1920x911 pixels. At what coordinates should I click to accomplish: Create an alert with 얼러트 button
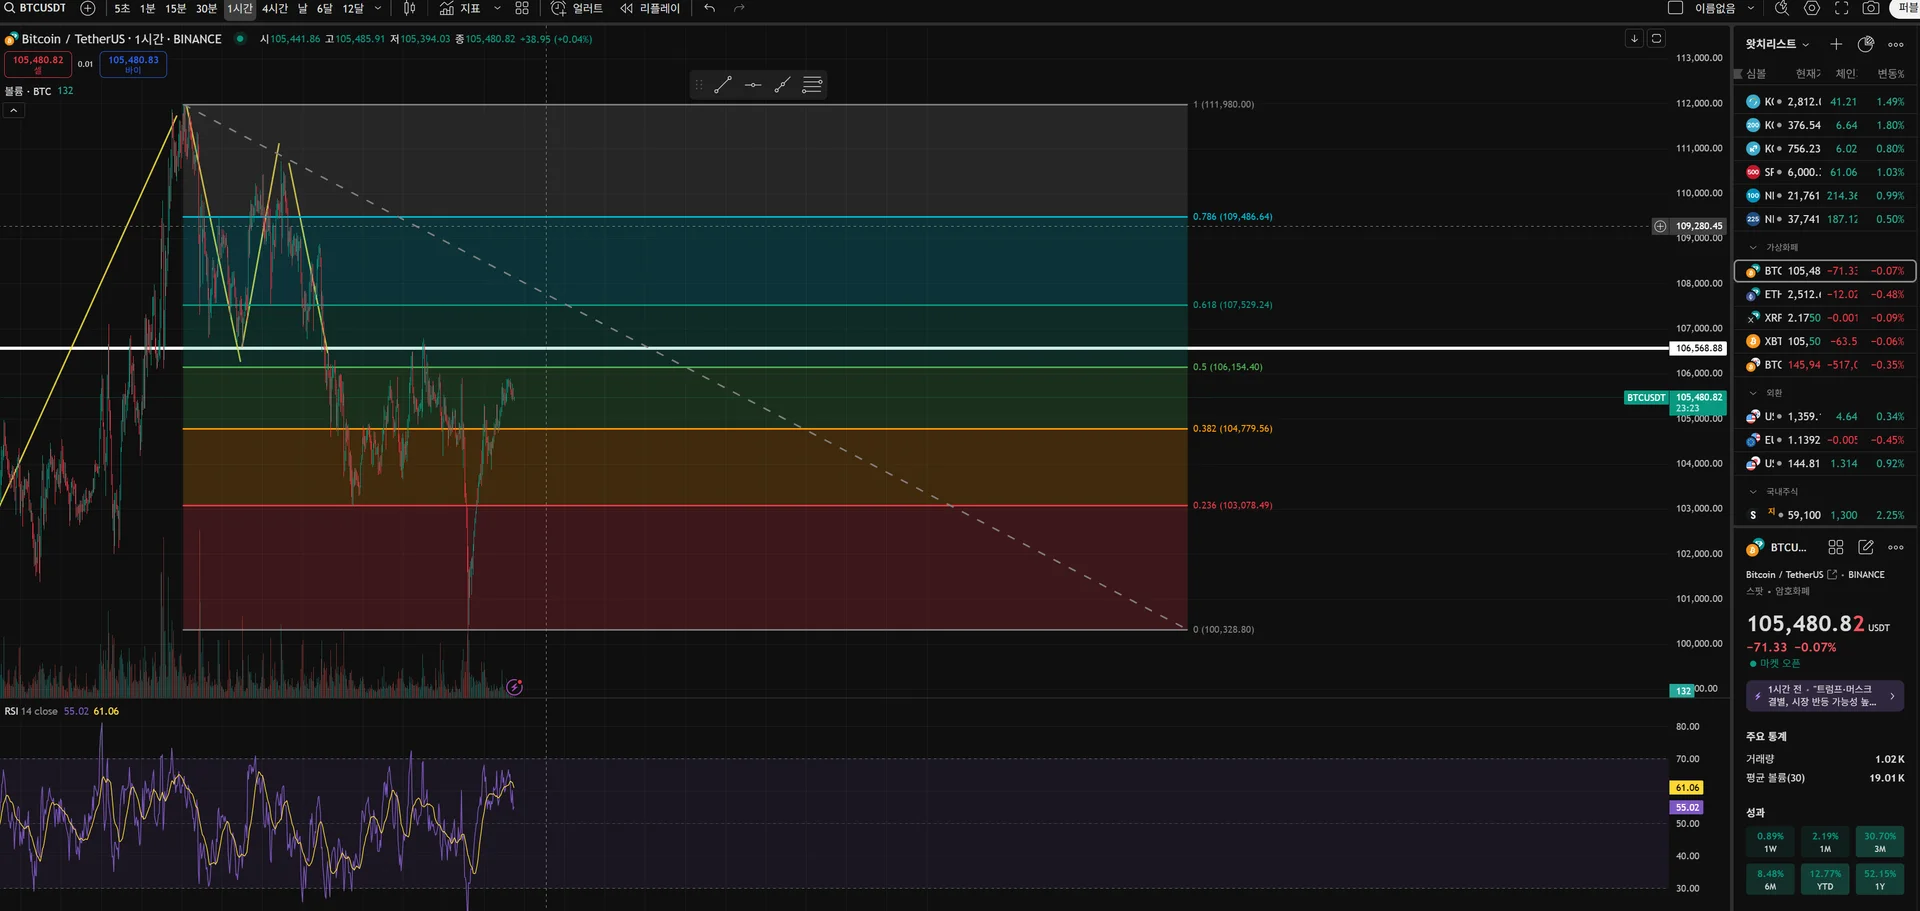[577, 8]
